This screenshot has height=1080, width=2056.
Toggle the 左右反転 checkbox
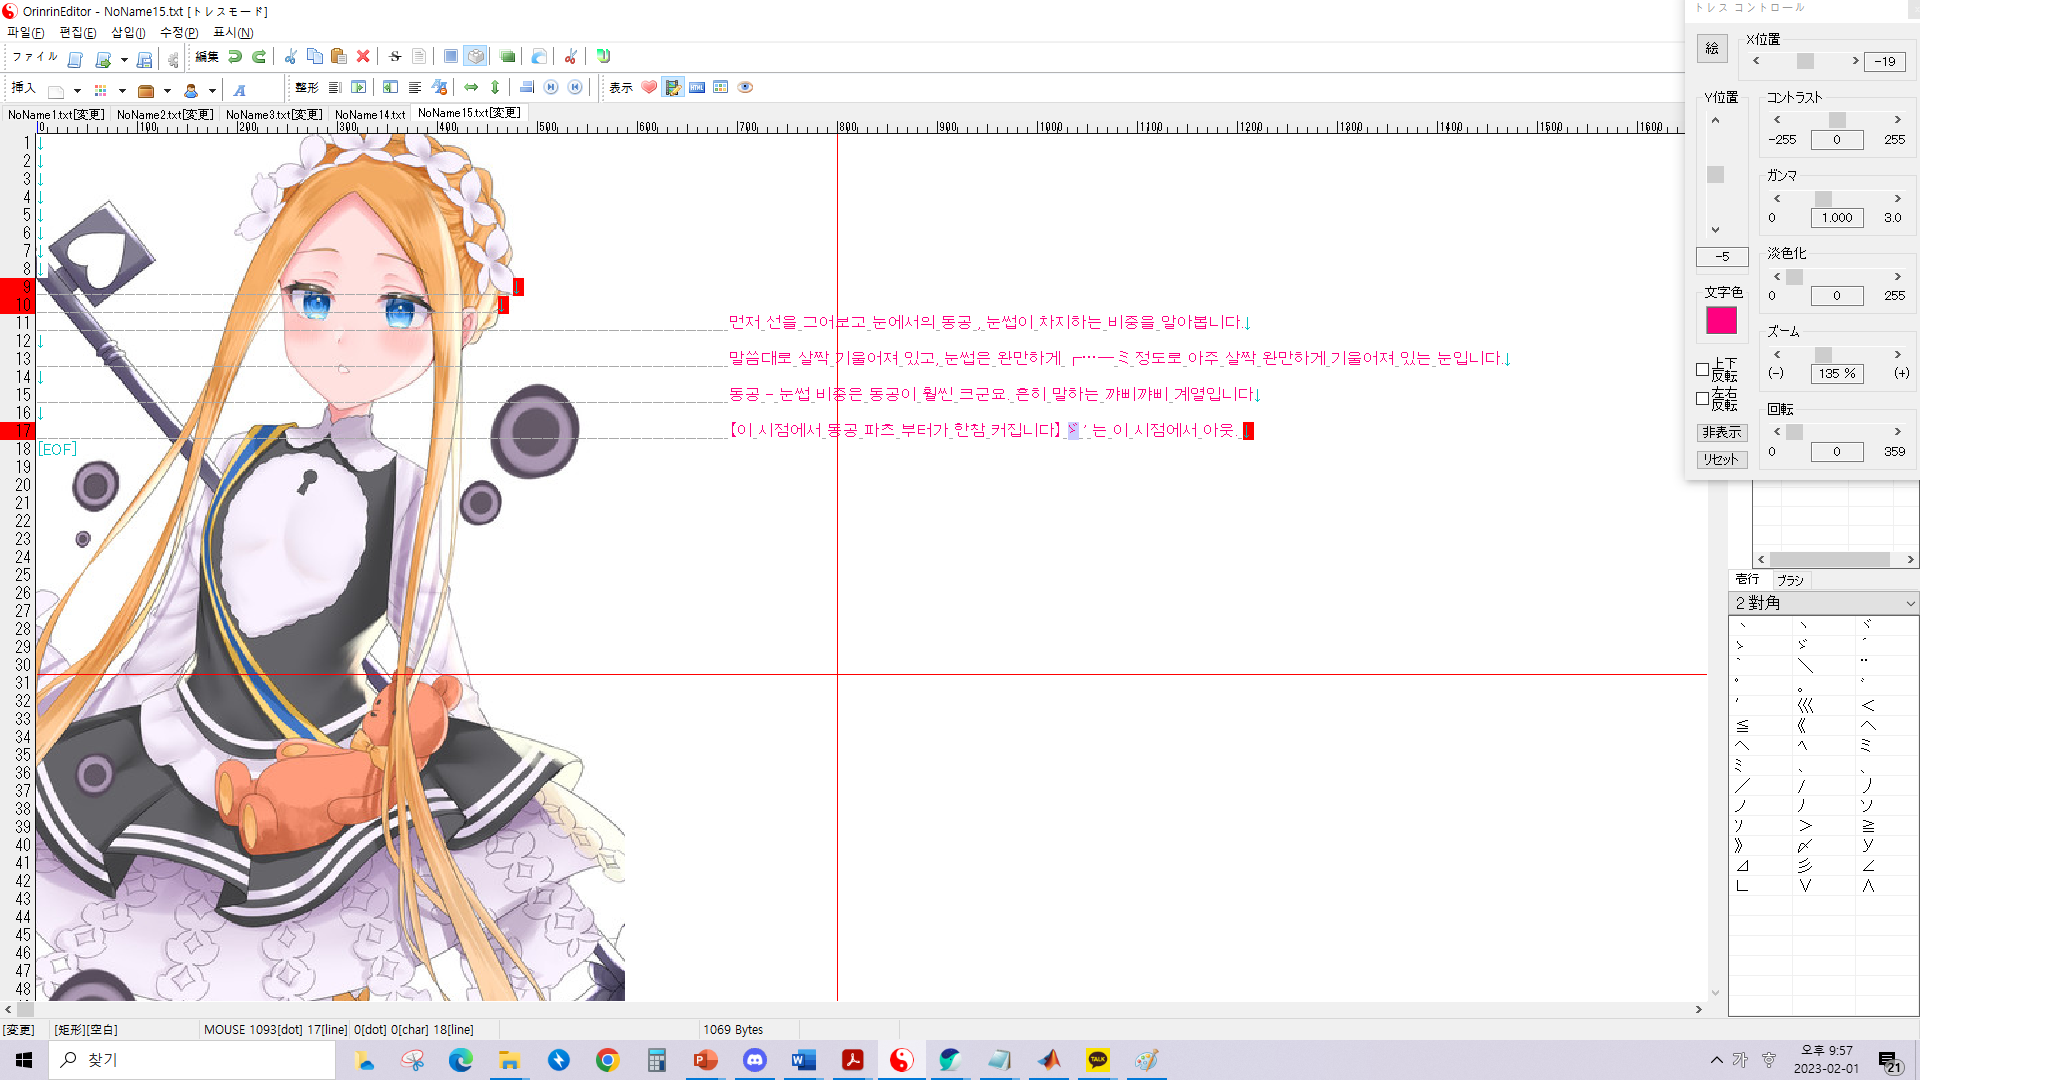tap(1702, 398)
